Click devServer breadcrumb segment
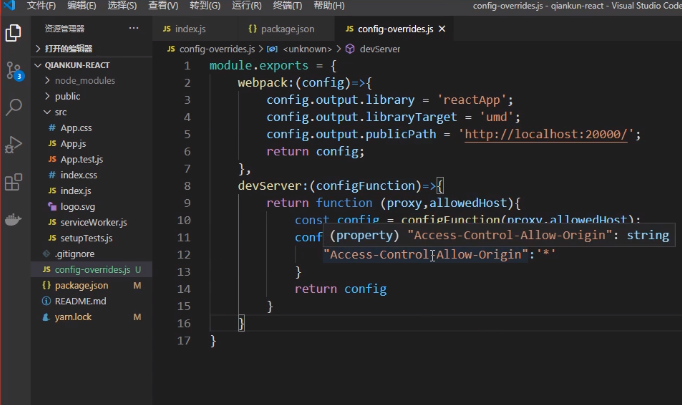 pos(379,49)
